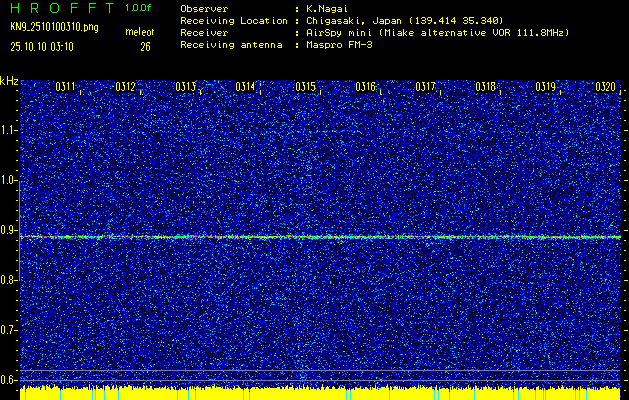The image size is (629, 400).
Task: Click the meteor count value 26
Action: (x=145, y=45)
